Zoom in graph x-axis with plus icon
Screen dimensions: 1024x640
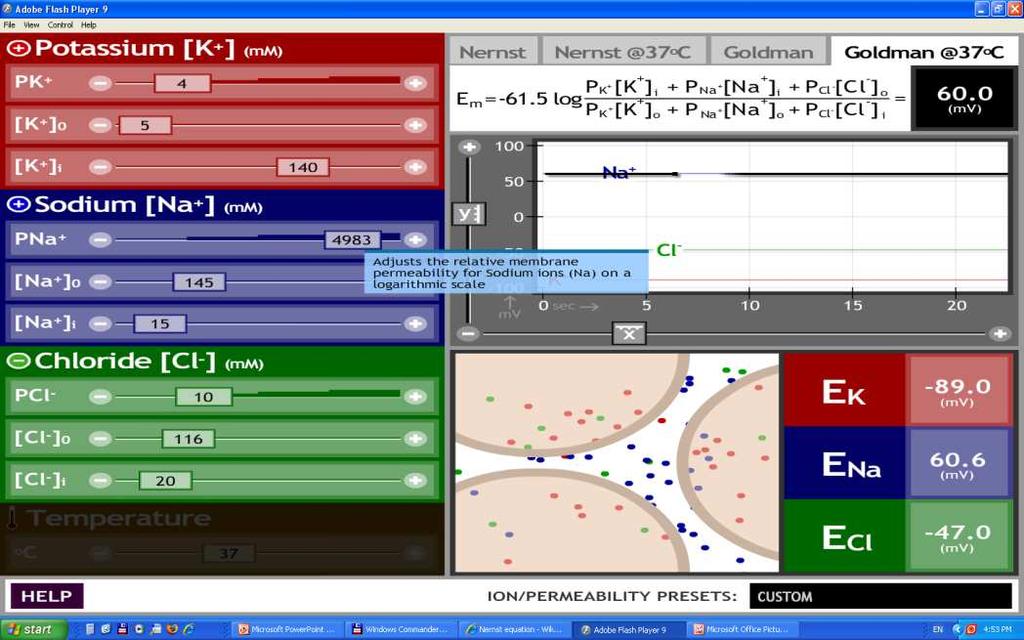tap(999, 334)
